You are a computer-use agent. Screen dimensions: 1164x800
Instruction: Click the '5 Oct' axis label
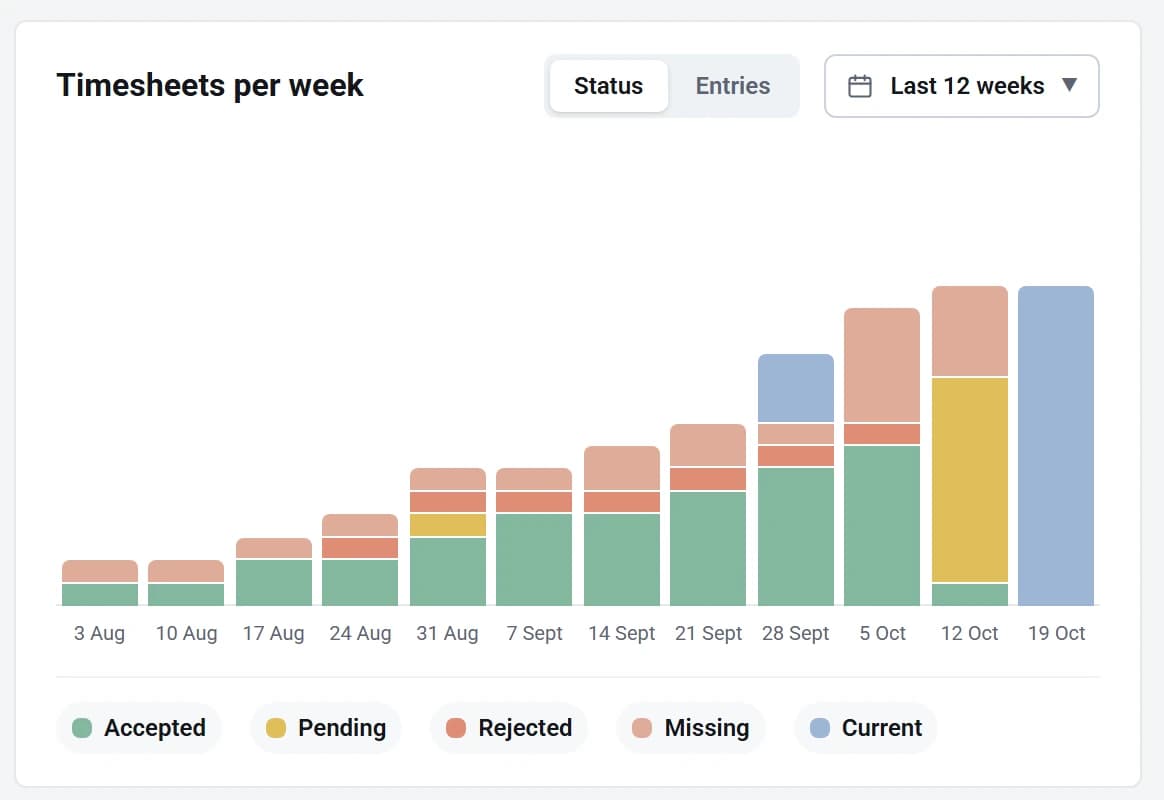pos(883,634)
